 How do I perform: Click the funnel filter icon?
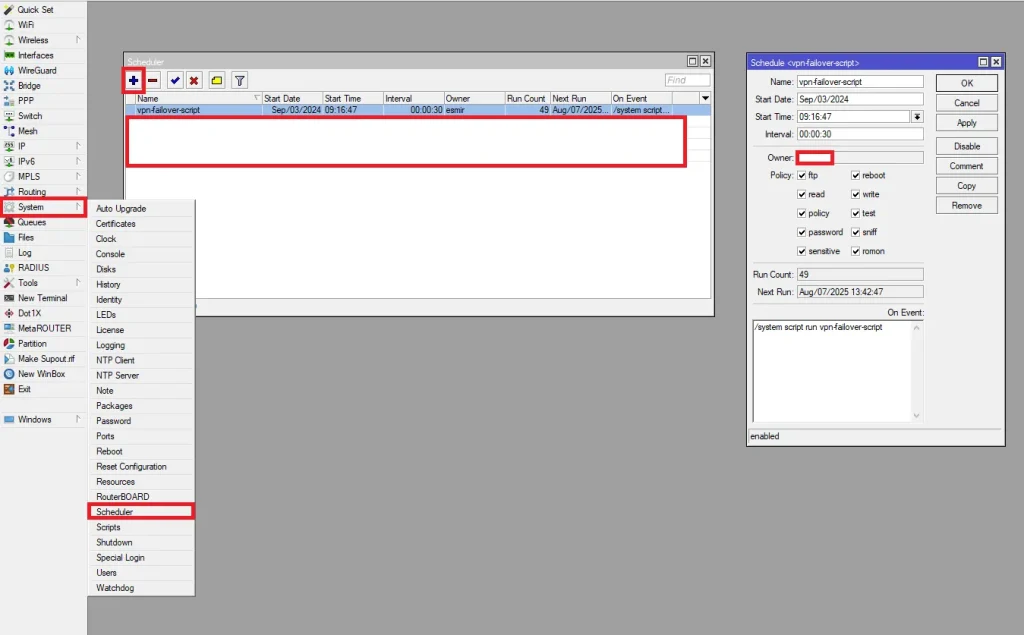click(x=240, y=80)
